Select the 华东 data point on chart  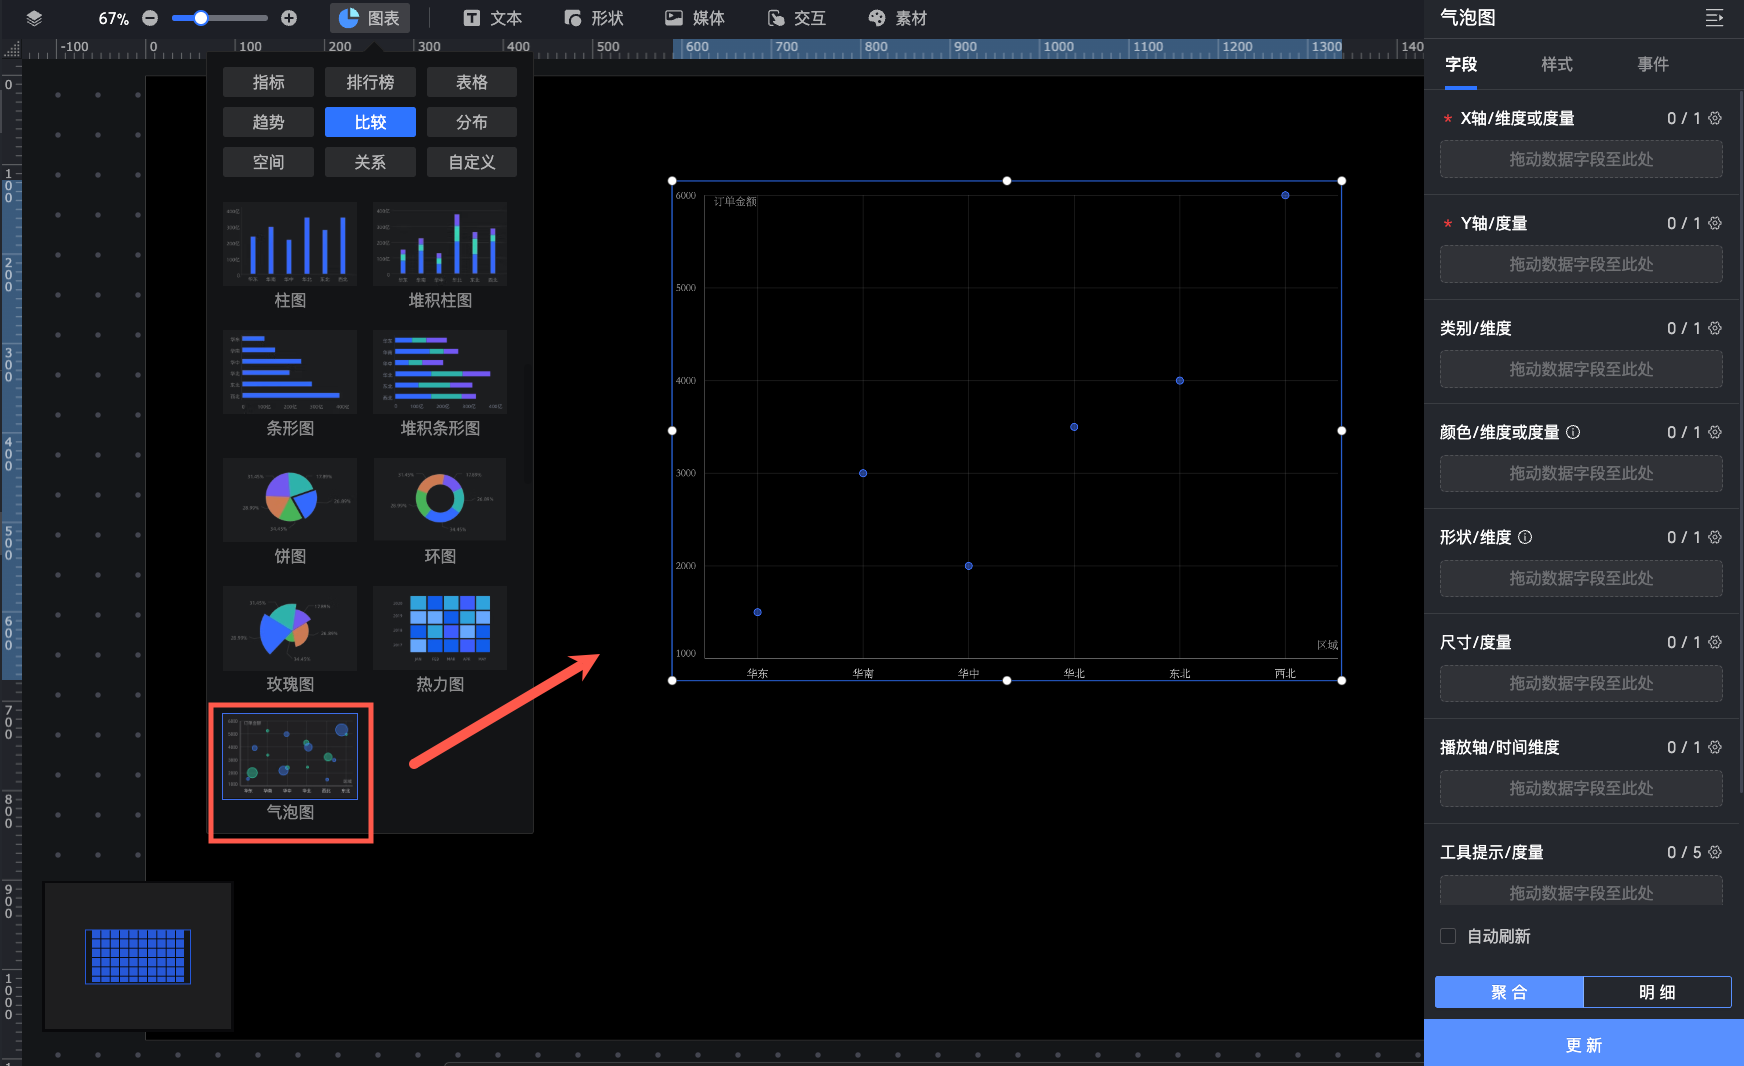(757, 612)
